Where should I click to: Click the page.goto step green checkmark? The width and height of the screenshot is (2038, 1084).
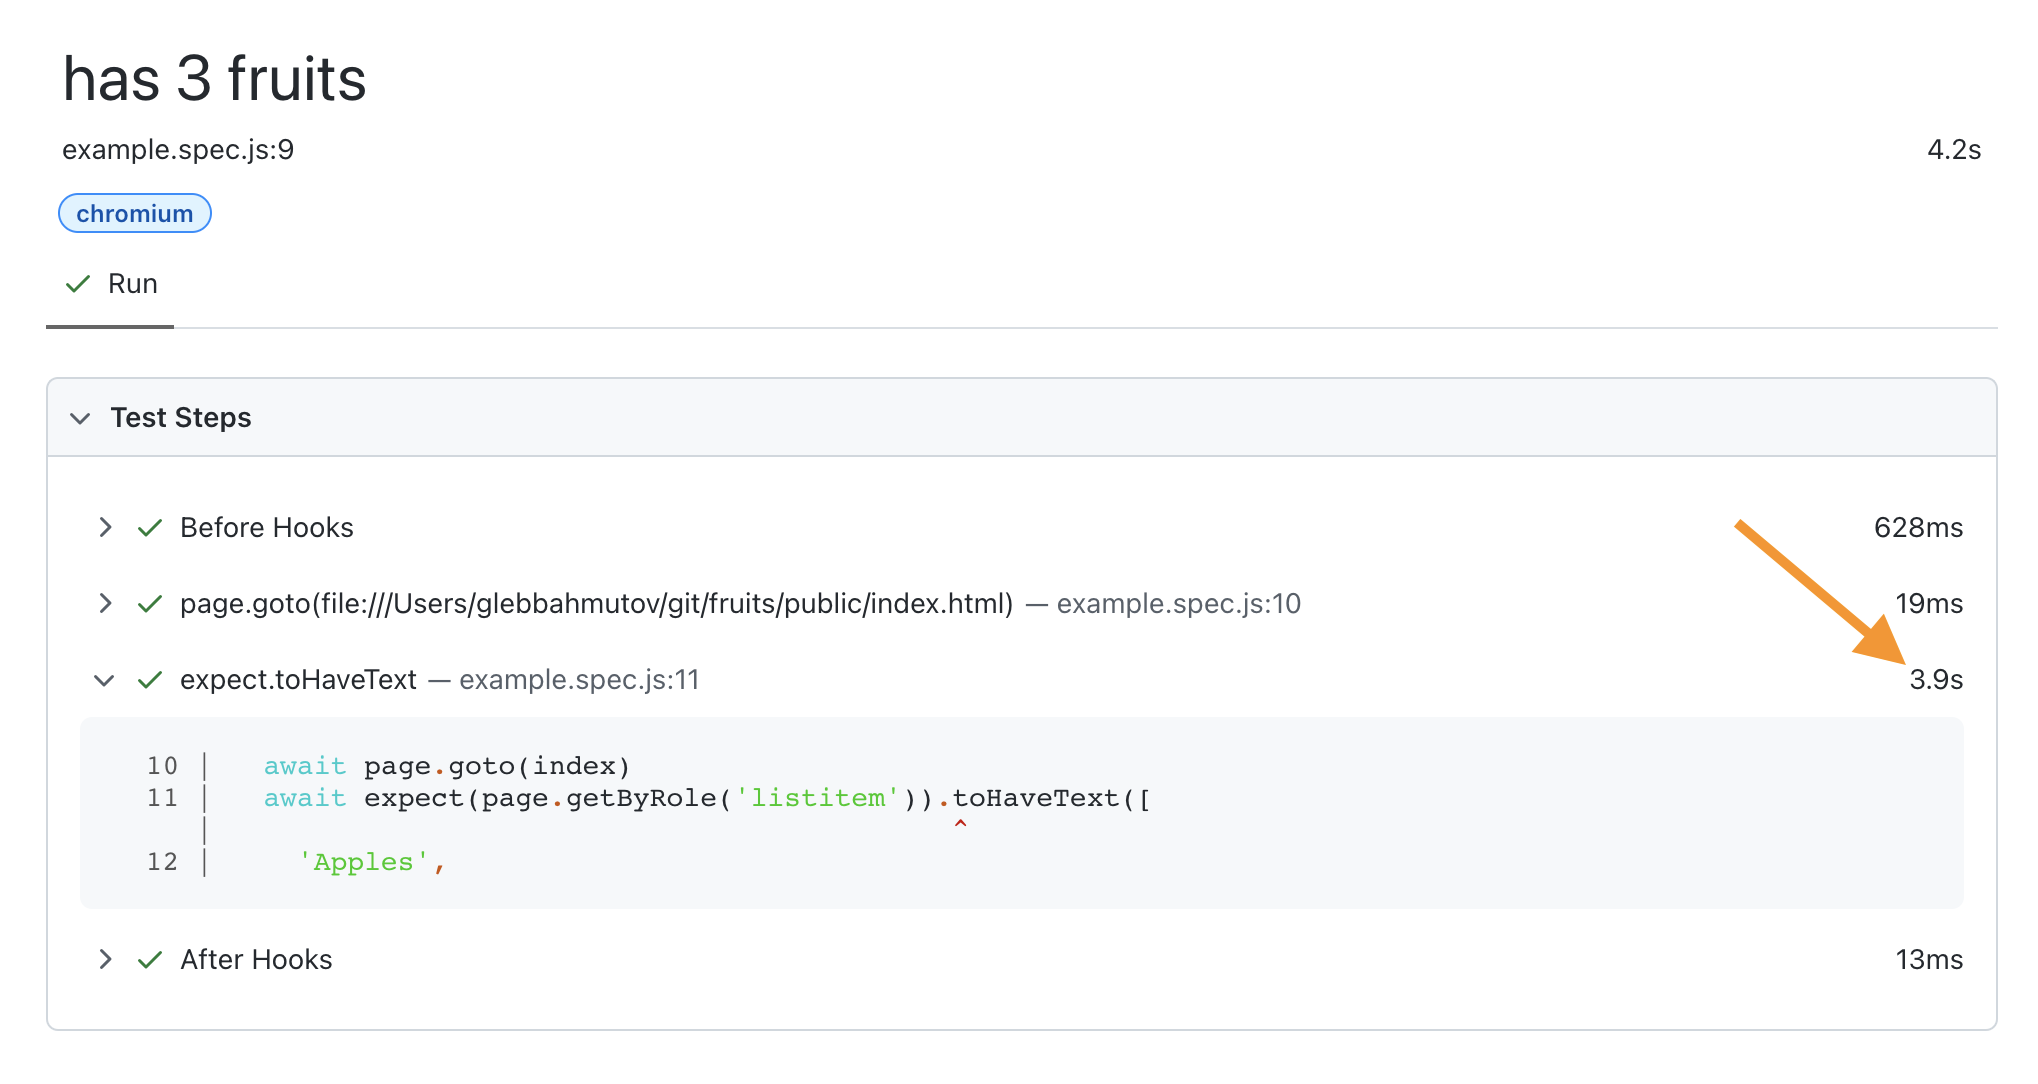(x=150, y=604)
